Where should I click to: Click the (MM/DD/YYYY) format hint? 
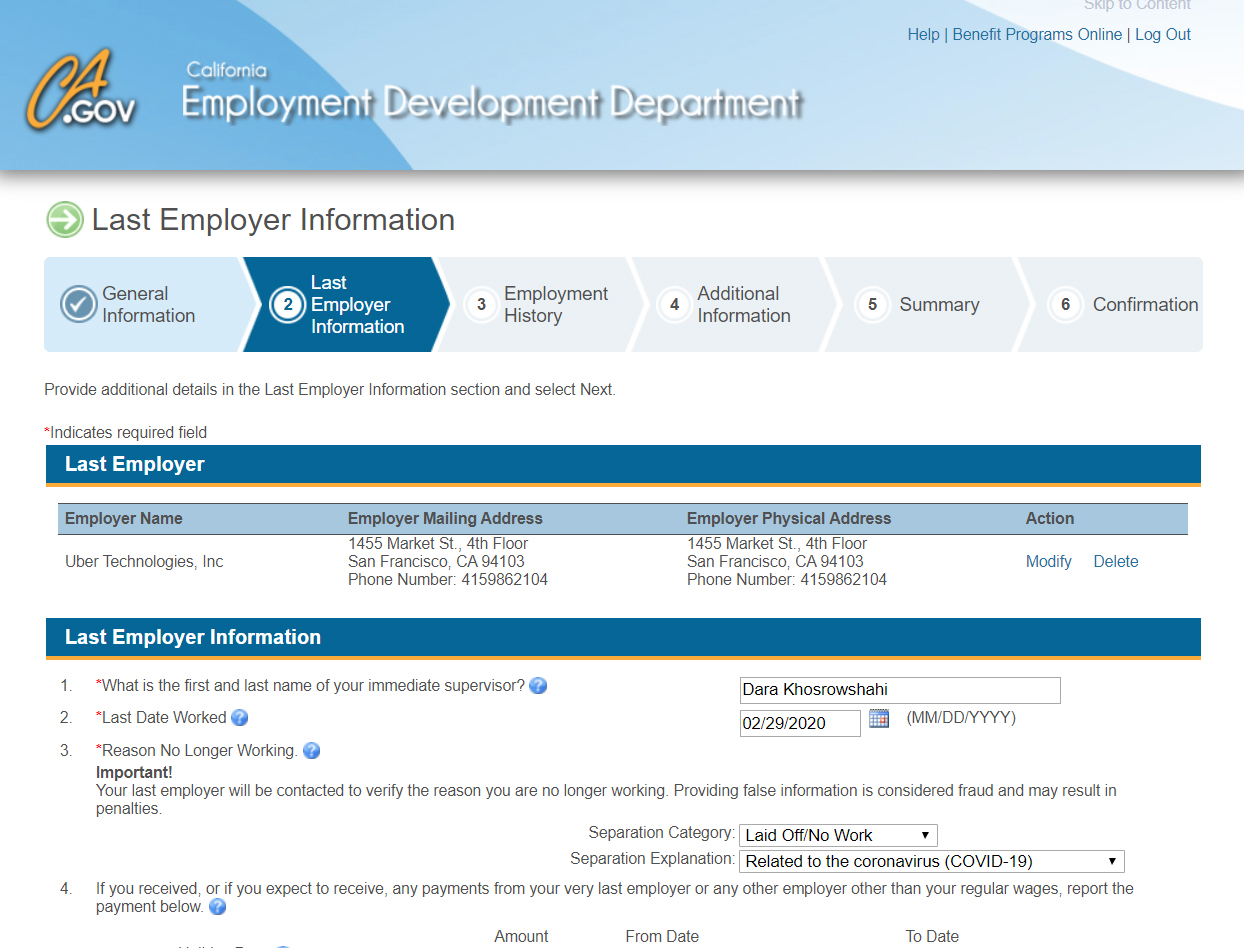961,718
